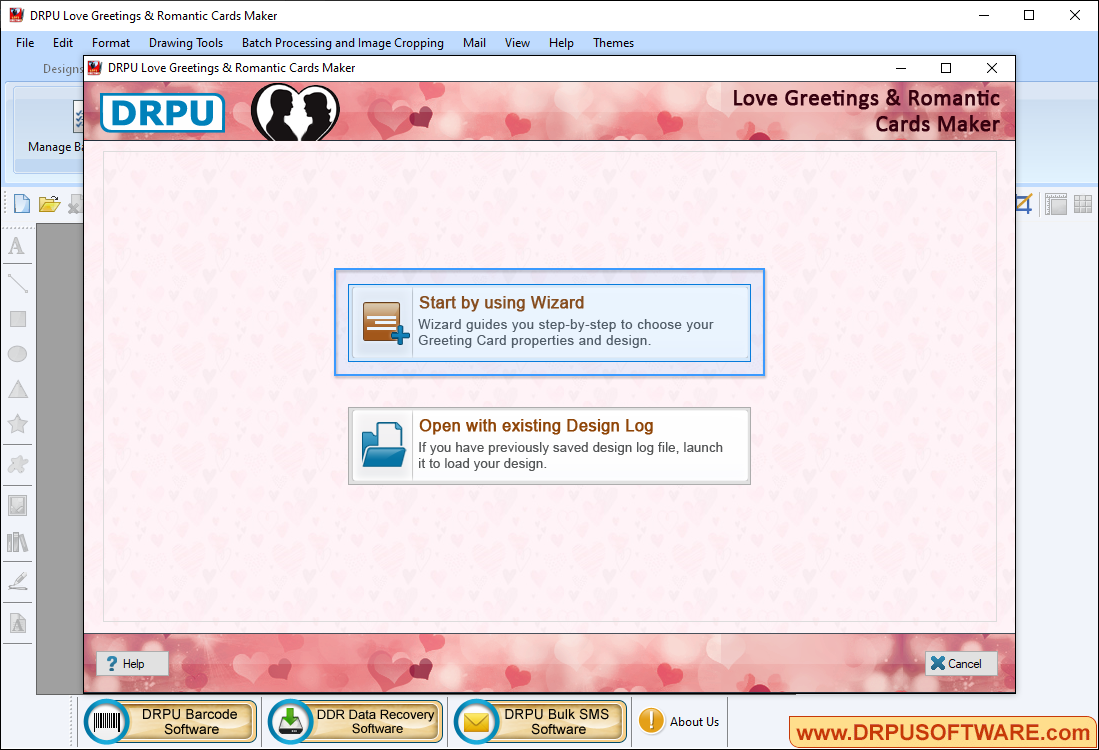The height and width of the screenshot is (750, 1099).
Task: Toggle the grid view icon
Action: tap(1083, 204)
